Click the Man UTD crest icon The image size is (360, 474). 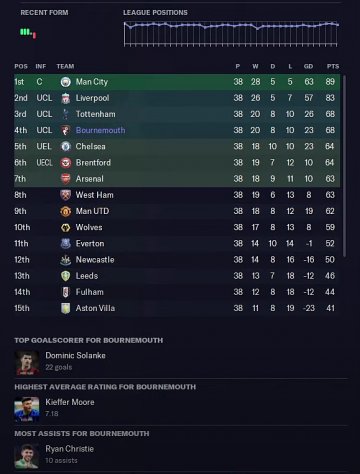pyautogui.click(x=66, y=211)
